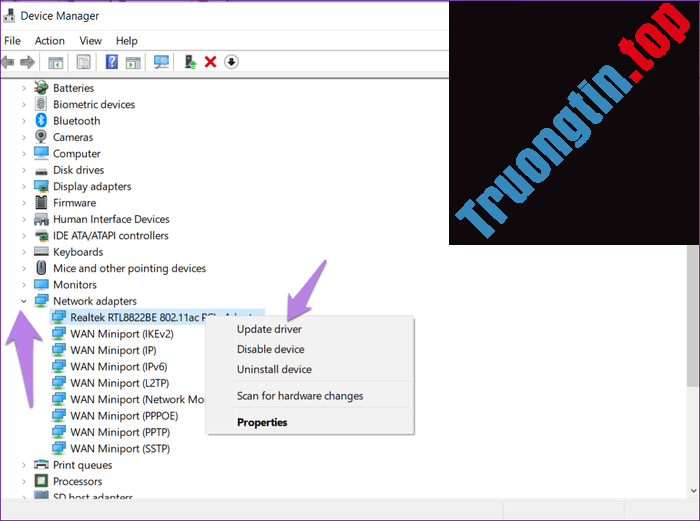Click the Bluetooth category icon
This screenshot has width=700, height=521.
tap(41, 120)
